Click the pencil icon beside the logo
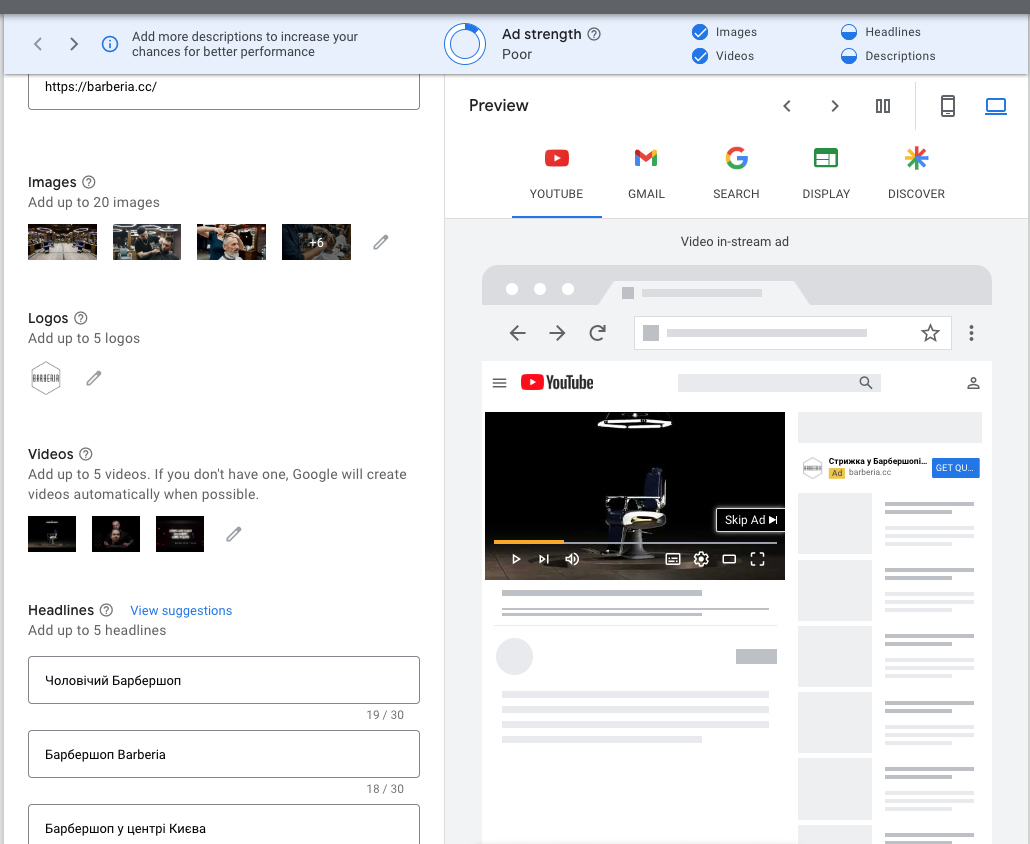 [x=94, y=378]
